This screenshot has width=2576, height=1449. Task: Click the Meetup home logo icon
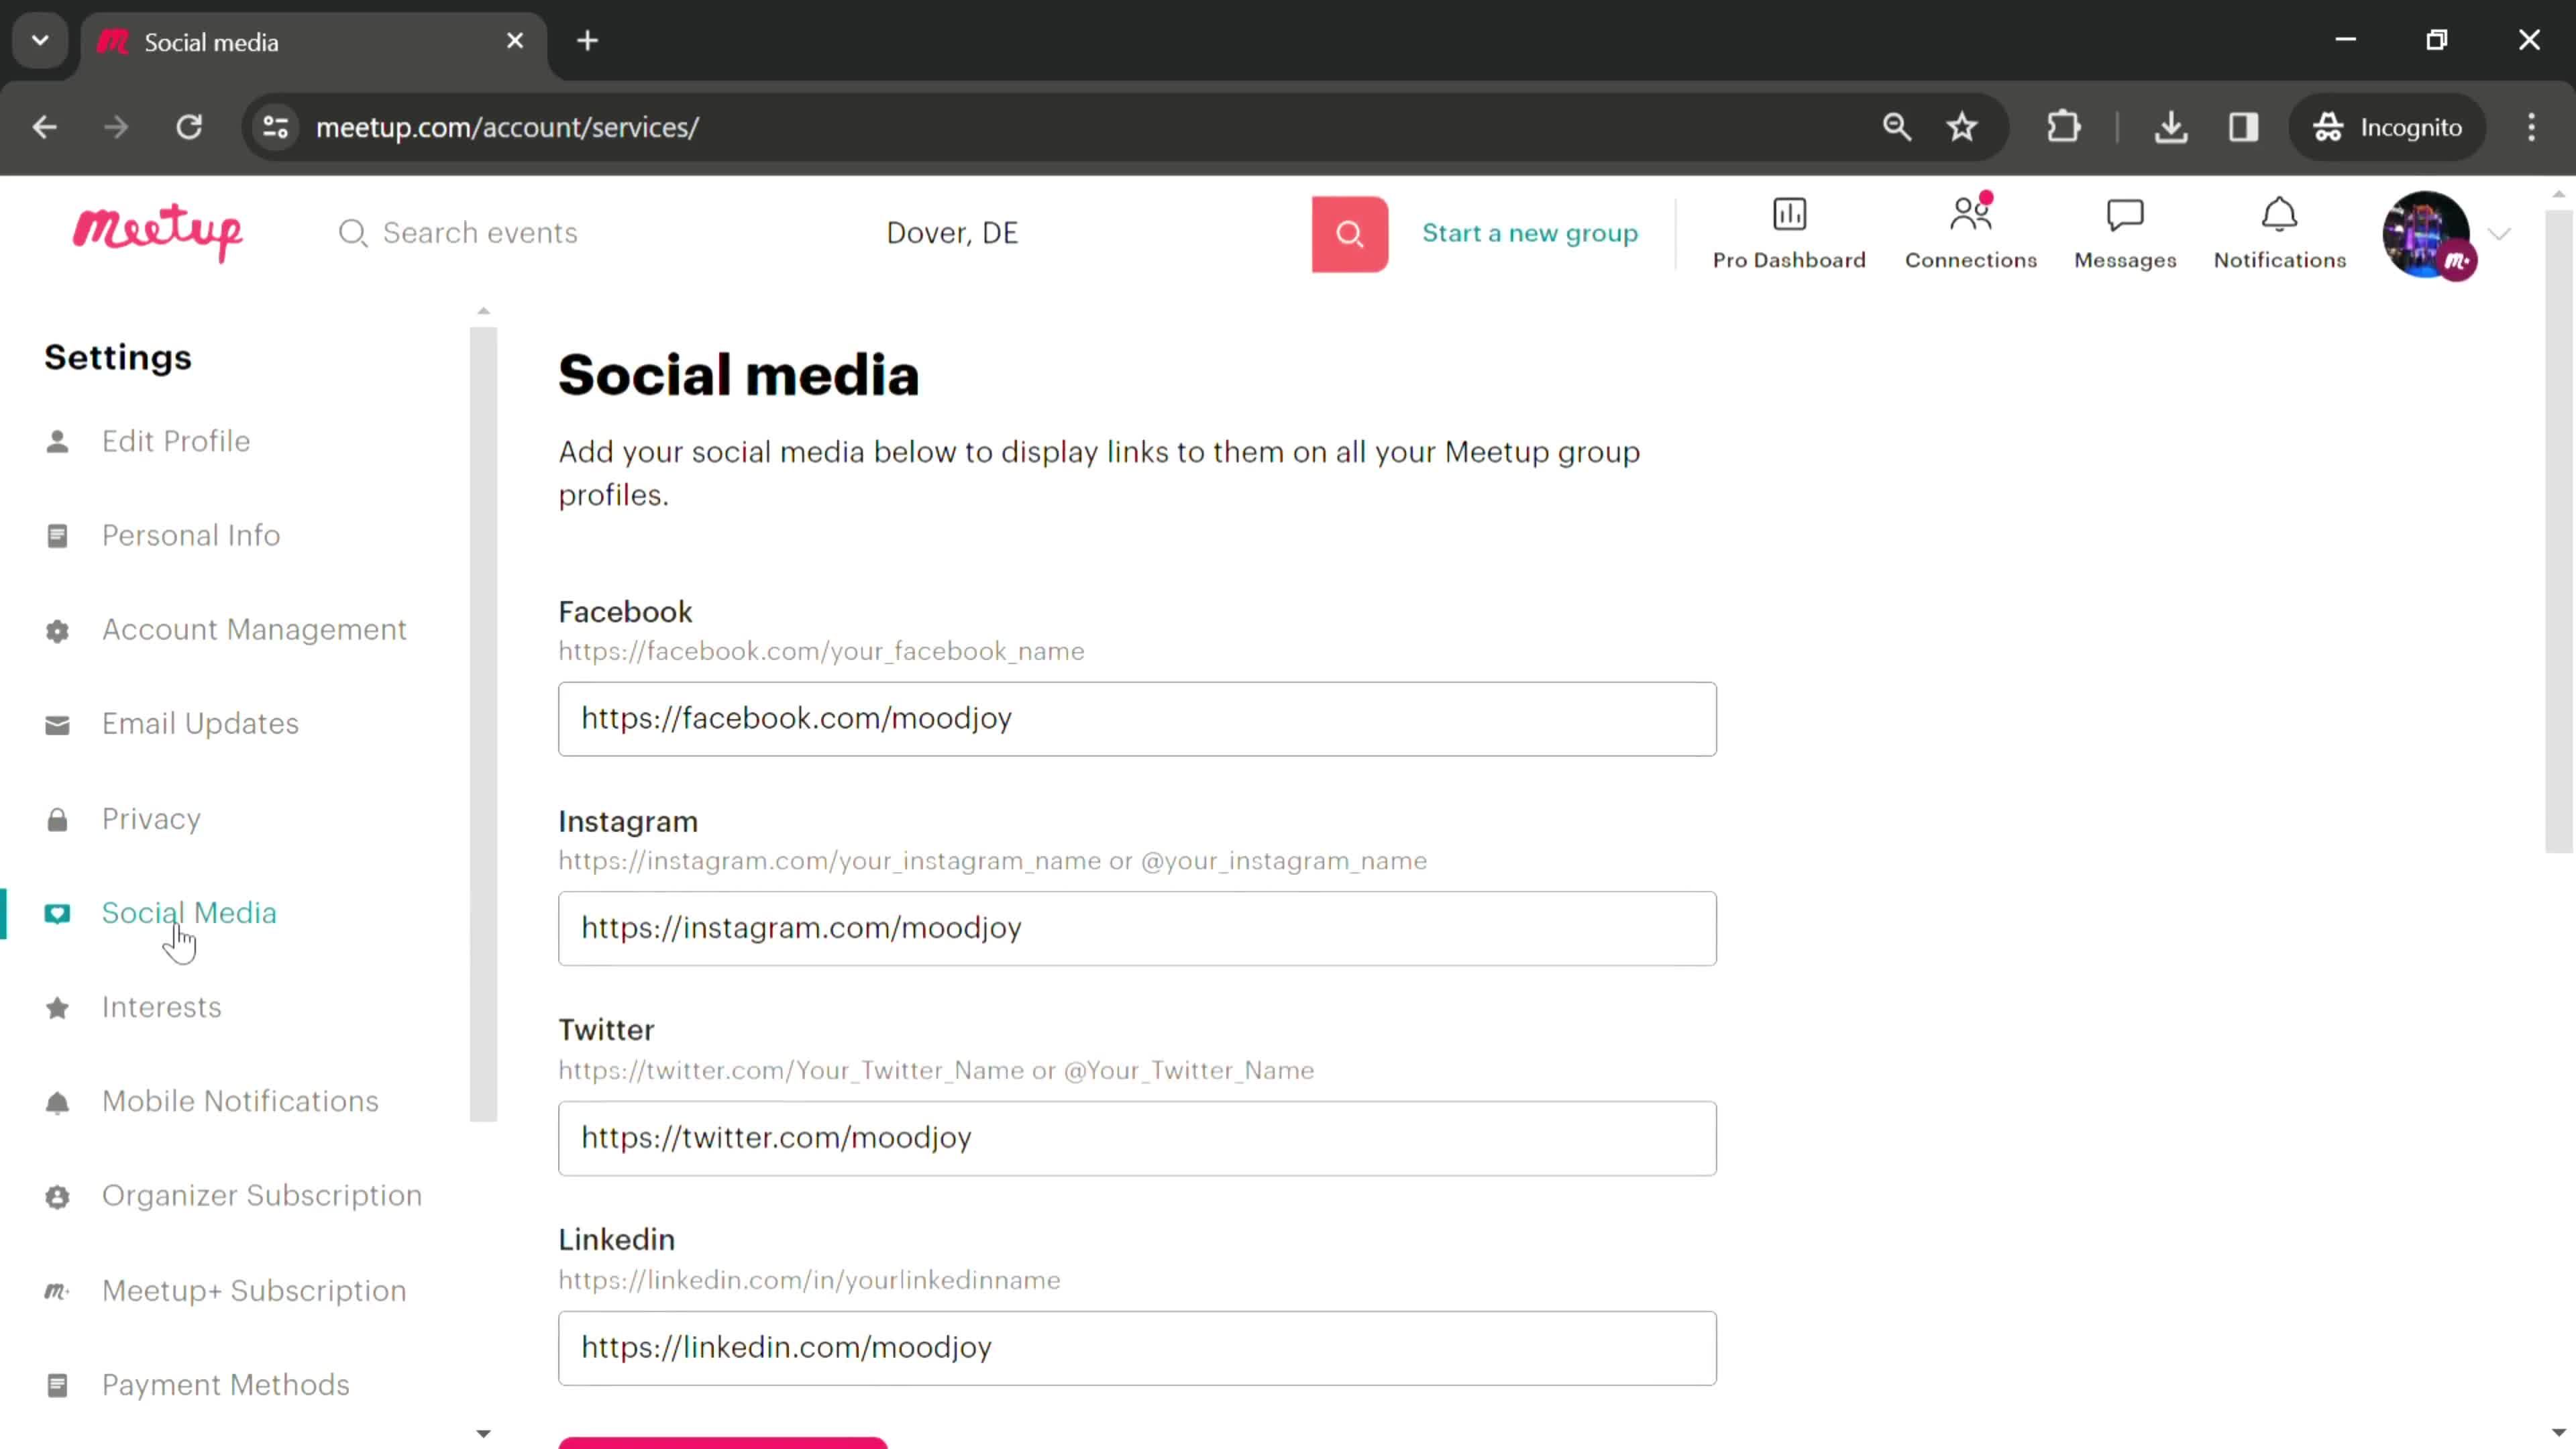[158, 231]
